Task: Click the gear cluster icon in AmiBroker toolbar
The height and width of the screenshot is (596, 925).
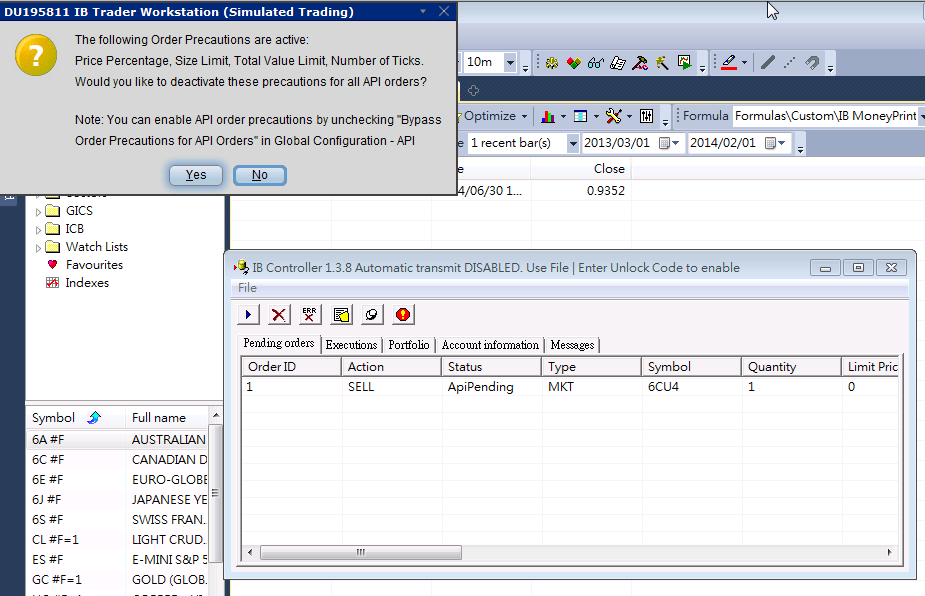Action: coord(552,63)
